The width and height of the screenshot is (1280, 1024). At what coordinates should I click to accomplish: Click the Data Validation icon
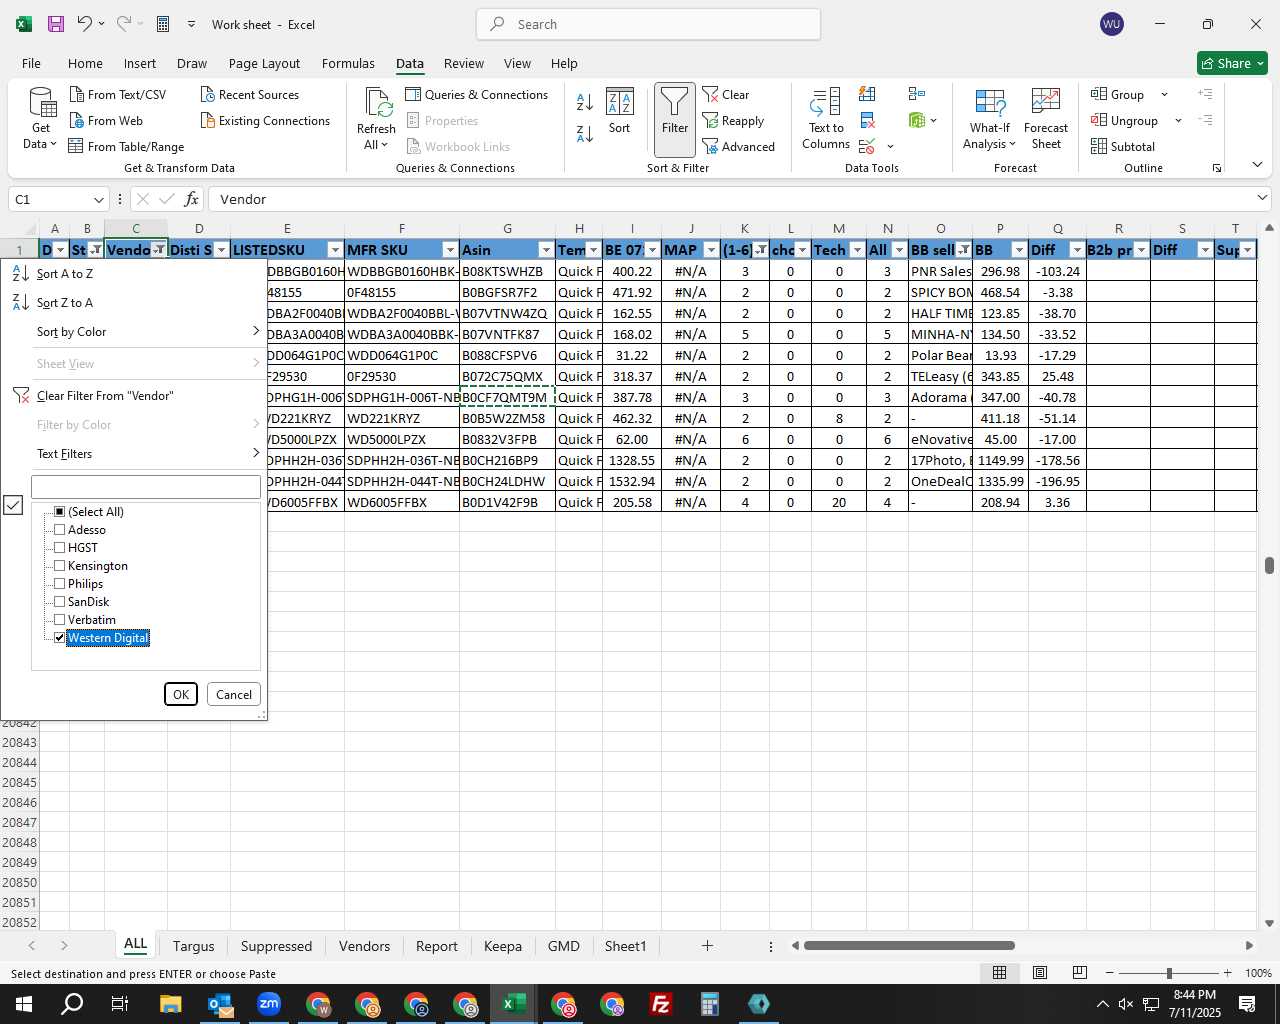[x=867, y=147]
